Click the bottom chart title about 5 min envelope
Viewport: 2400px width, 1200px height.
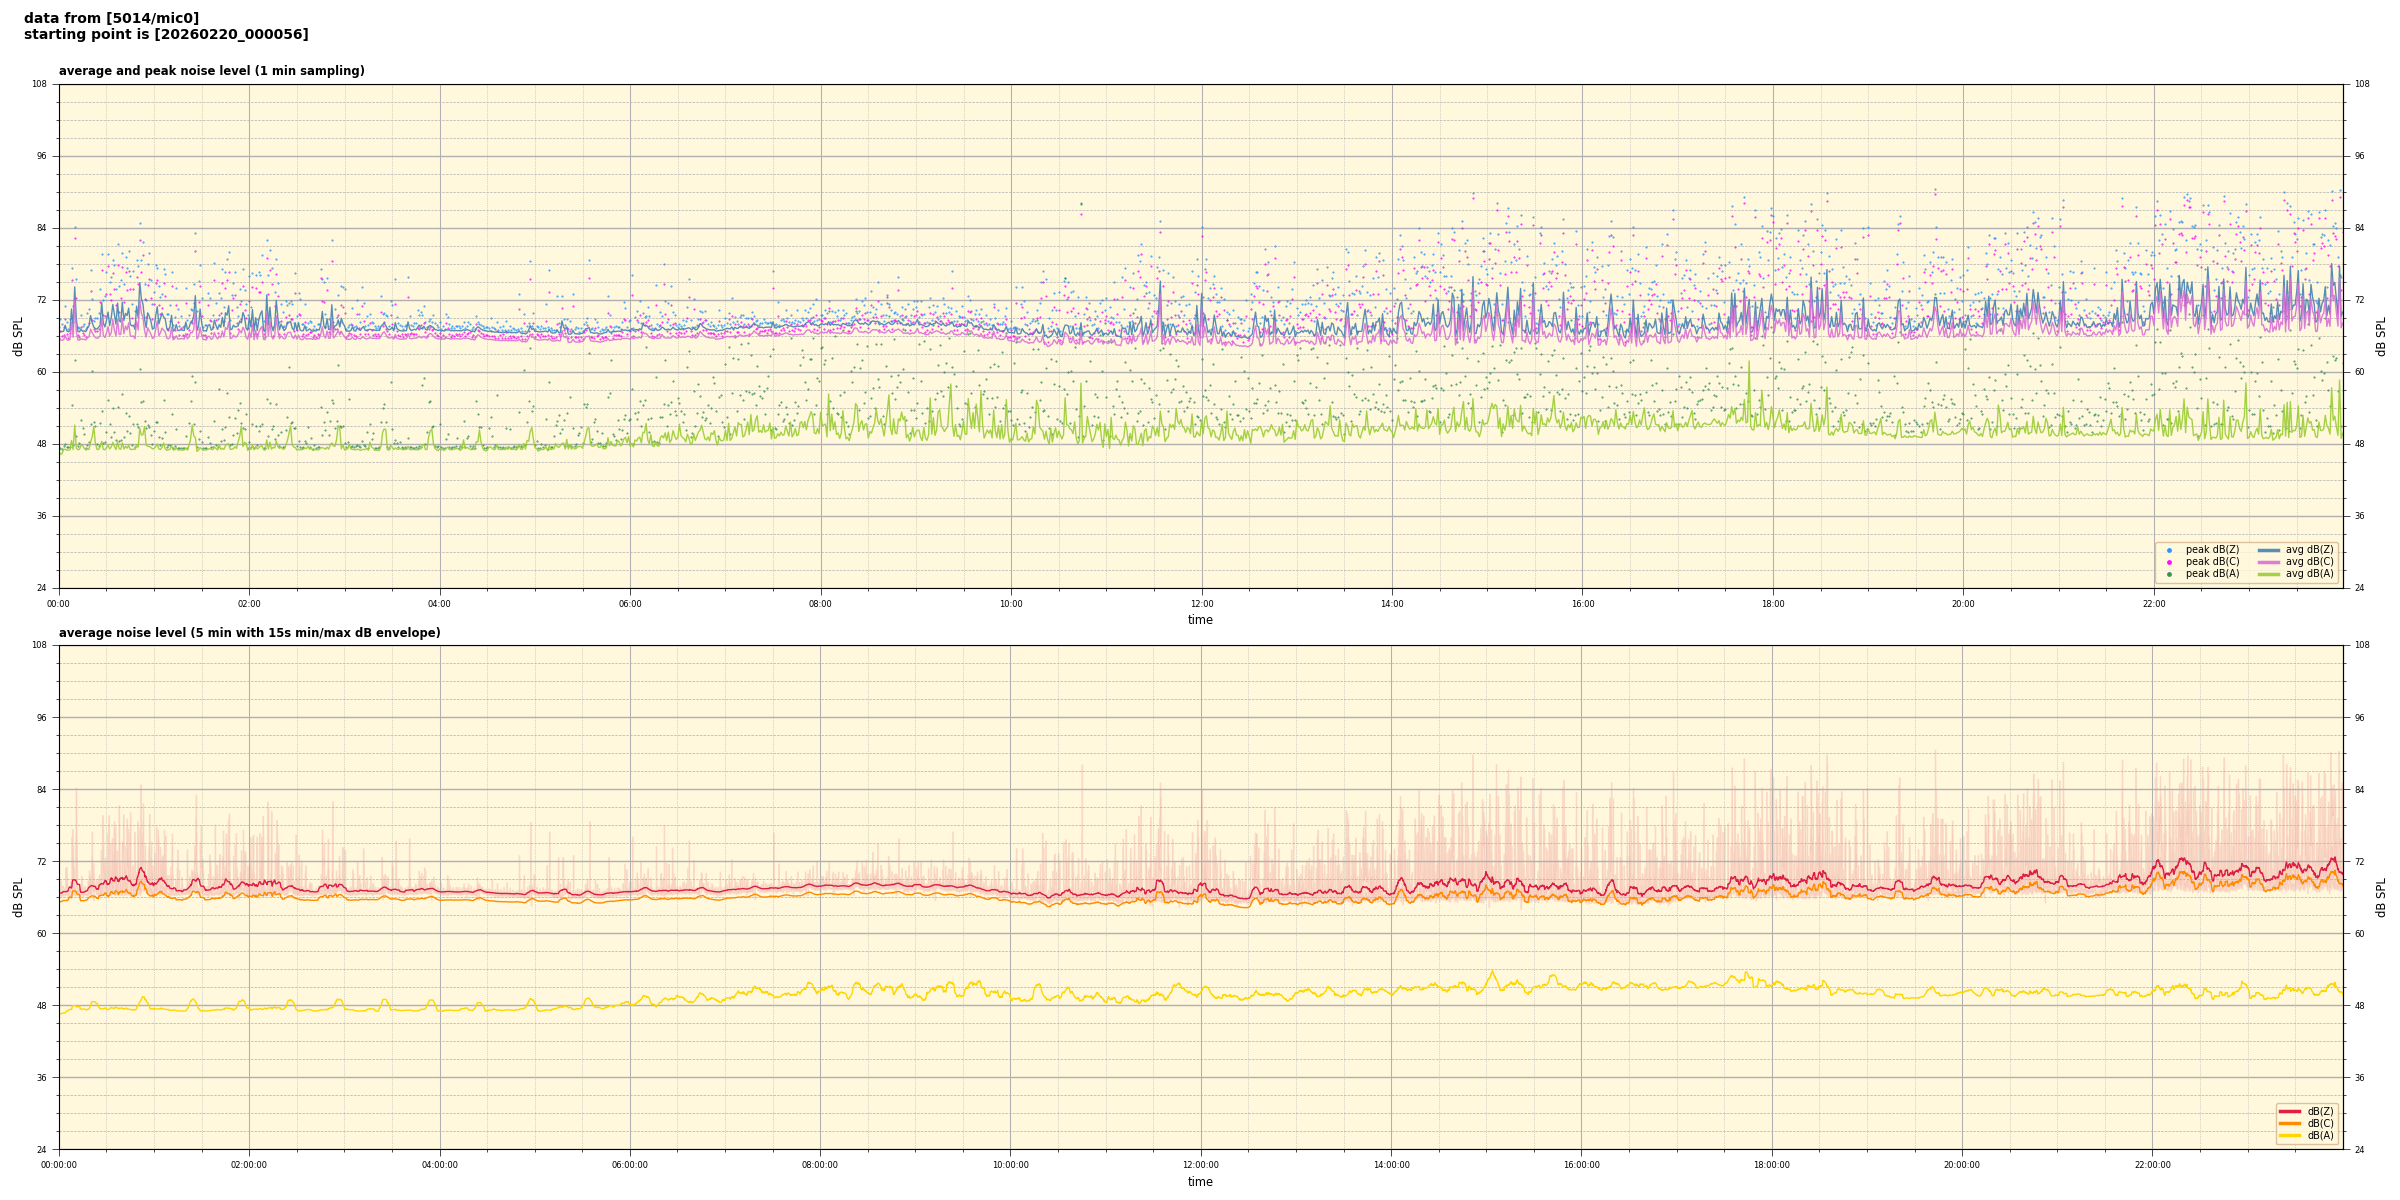(249, 633)
